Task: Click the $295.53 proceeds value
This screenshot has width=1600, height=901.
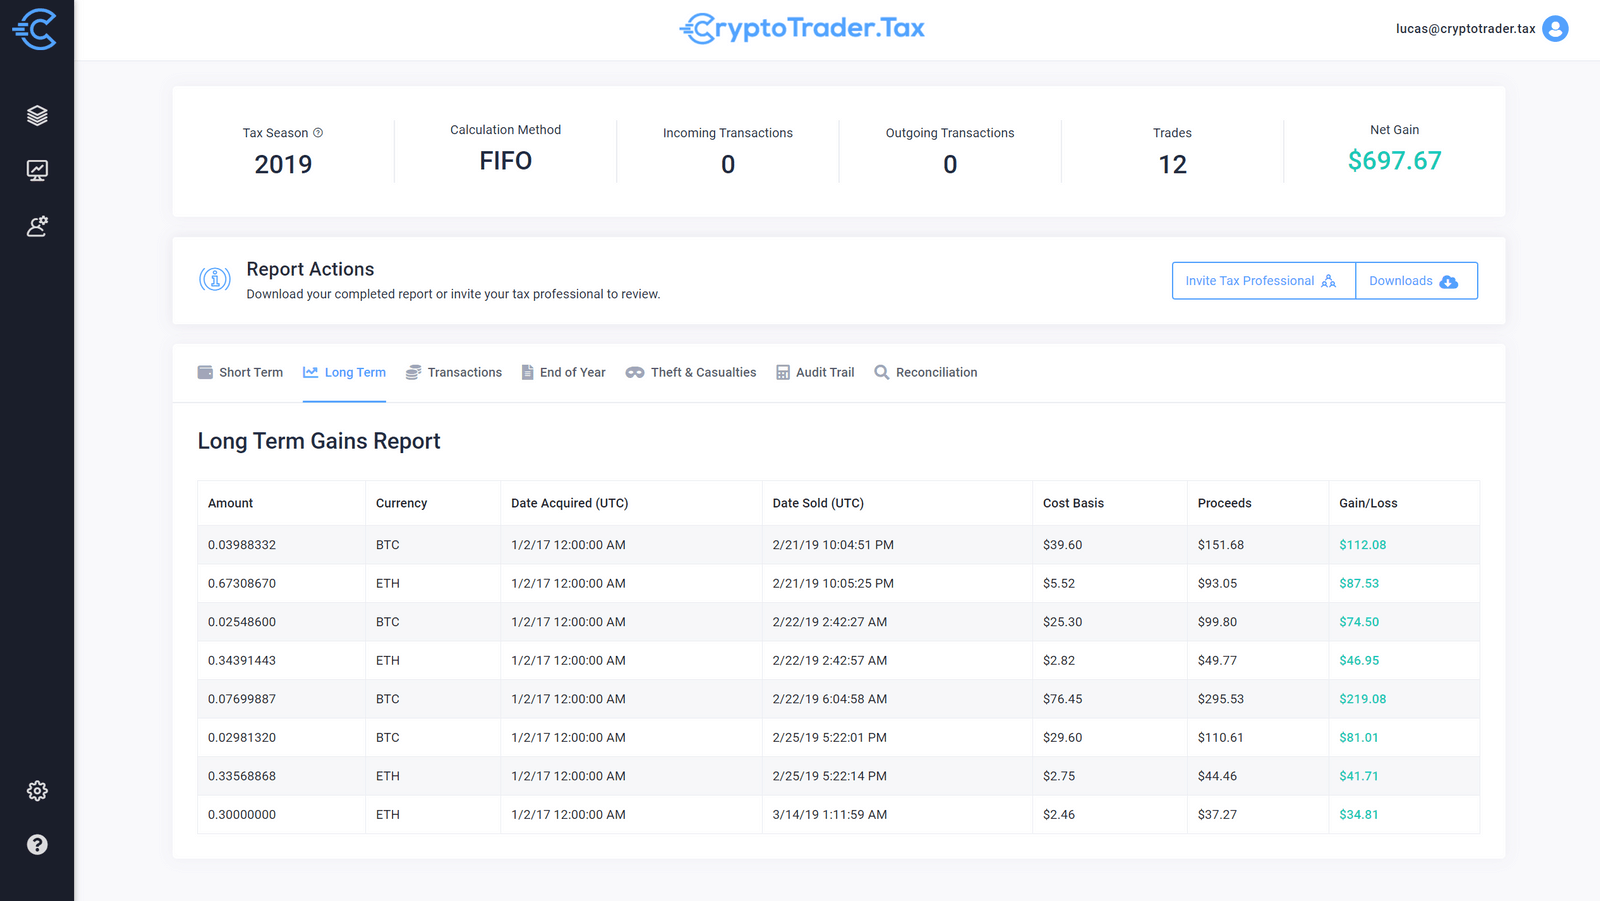Action: click(1221, 699)
